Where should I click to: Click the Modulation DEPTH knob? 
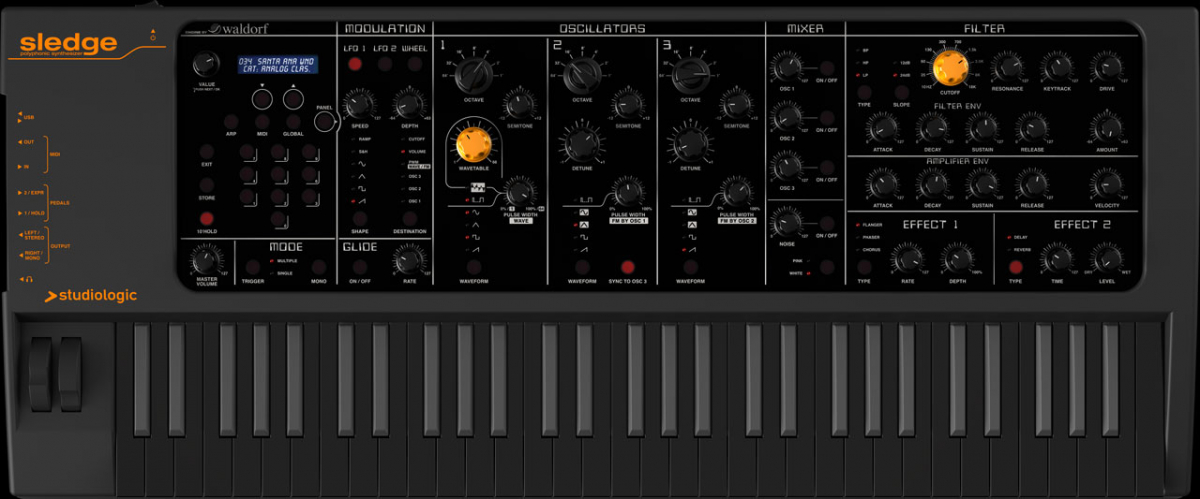click(408, 104)
